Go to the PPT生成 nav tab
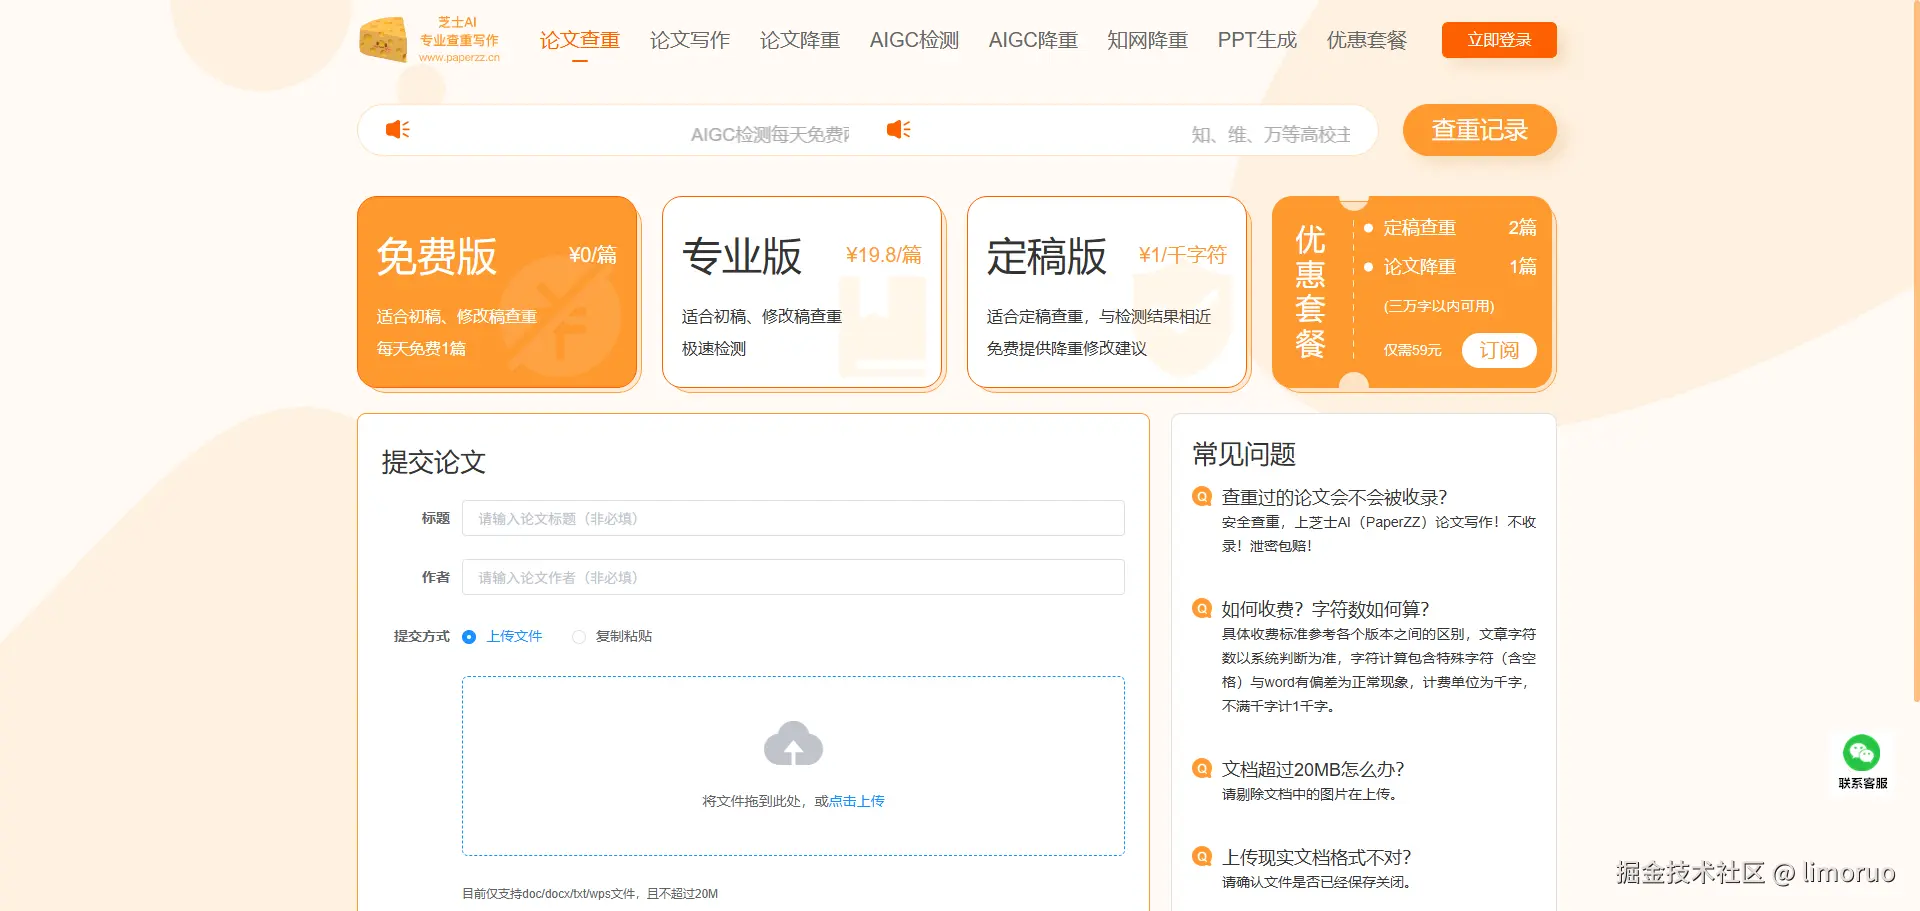The height and width of the screenshot is (911, 1920). coord(1257,40)
